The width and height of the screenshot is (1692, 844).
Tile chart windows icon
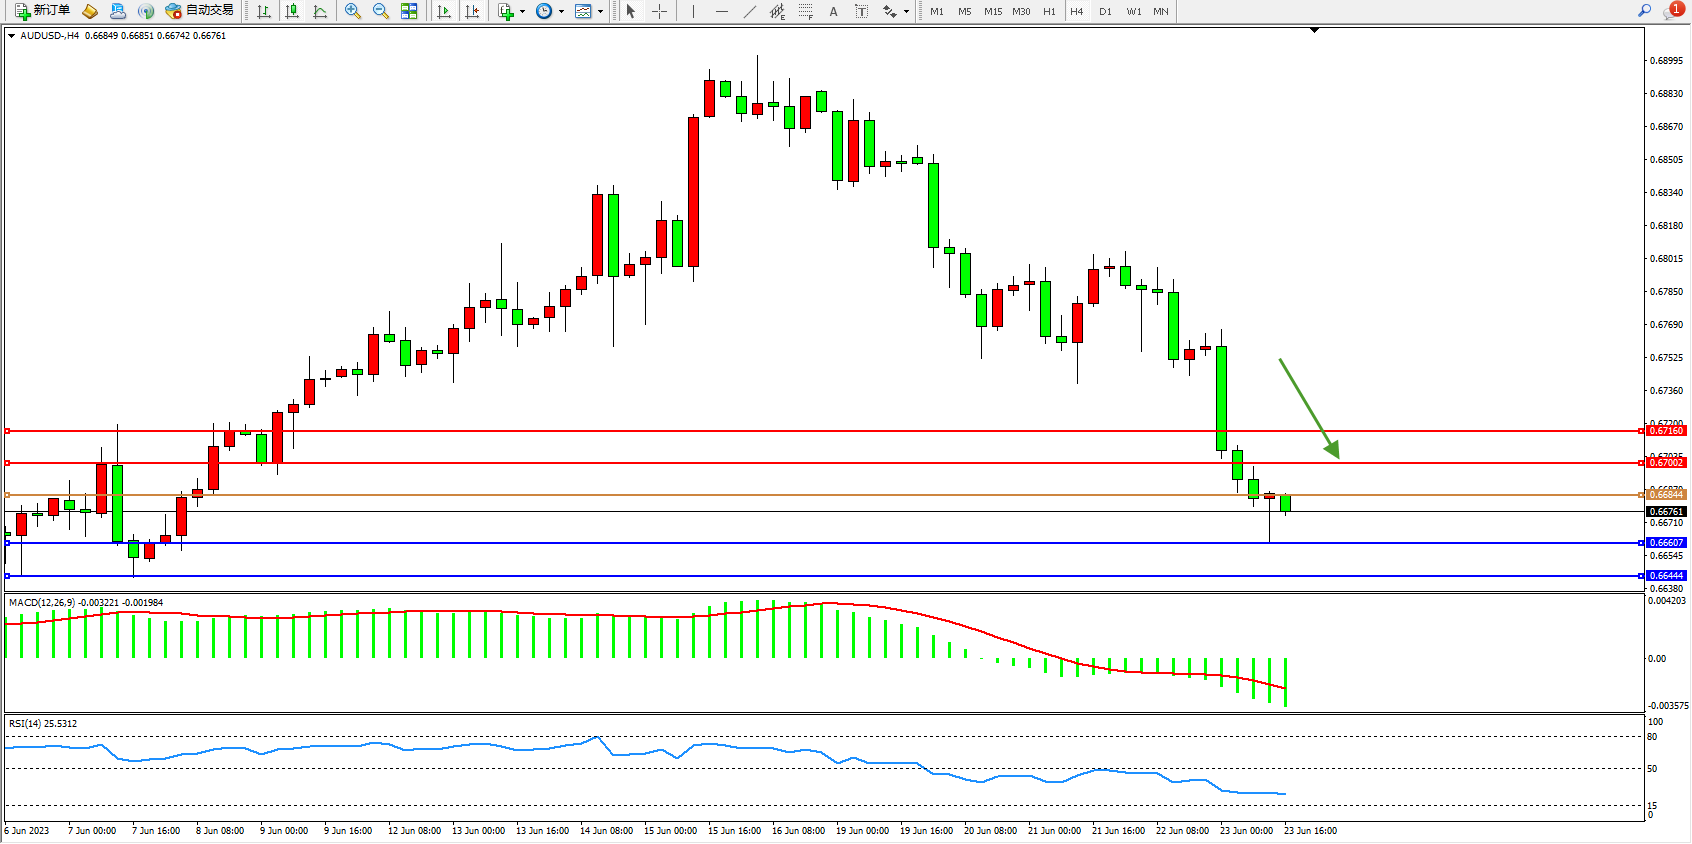[409, 11]
